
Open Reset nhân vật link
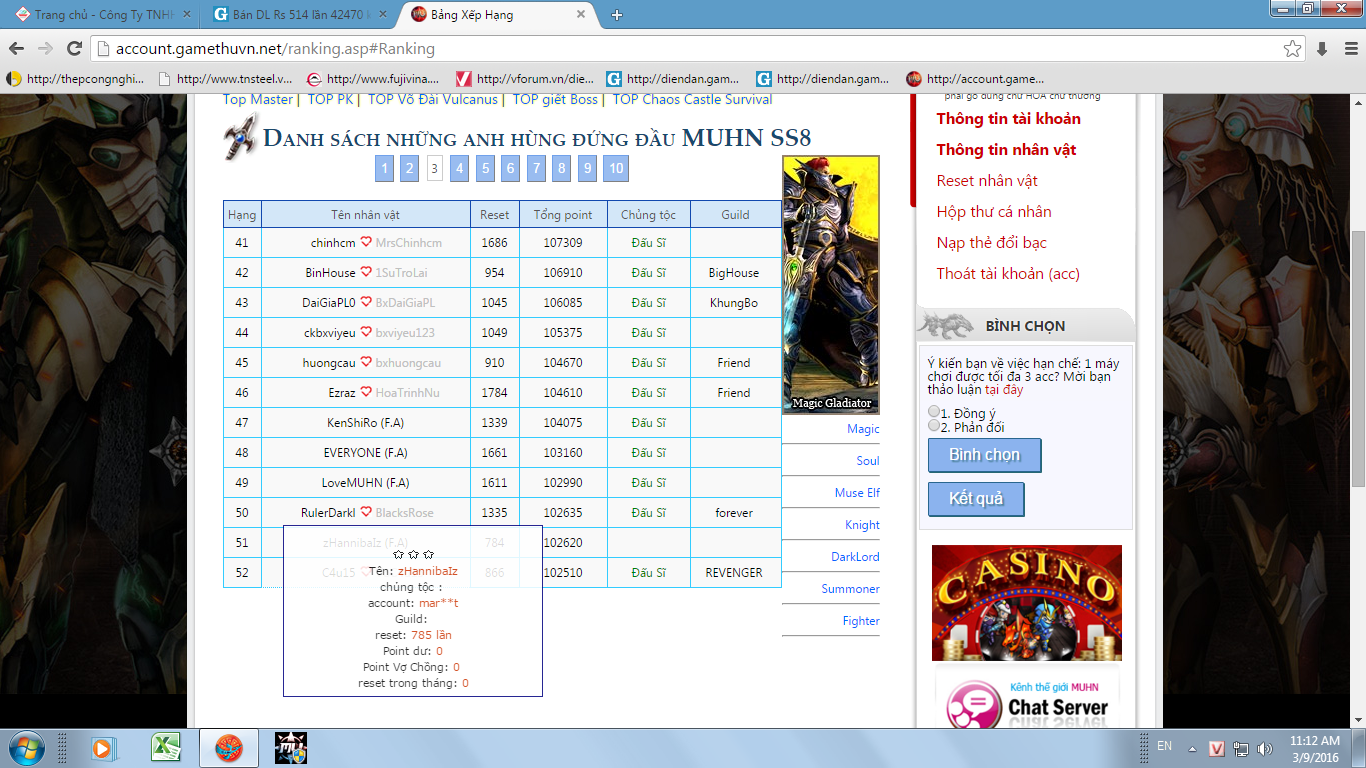pyautogui.click(x=987, y=181)
